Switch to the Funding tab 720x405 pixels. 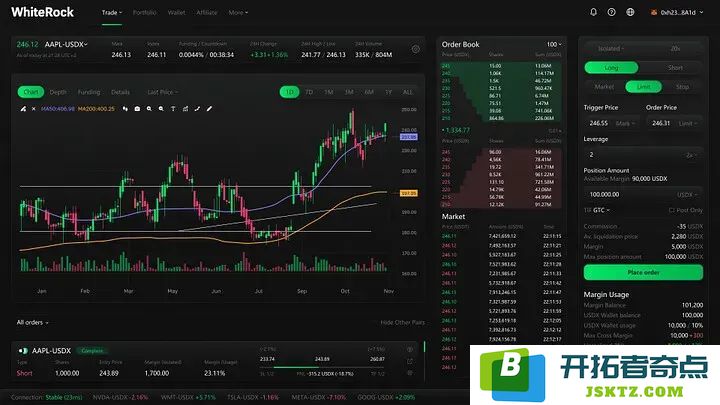coord(89,92)
